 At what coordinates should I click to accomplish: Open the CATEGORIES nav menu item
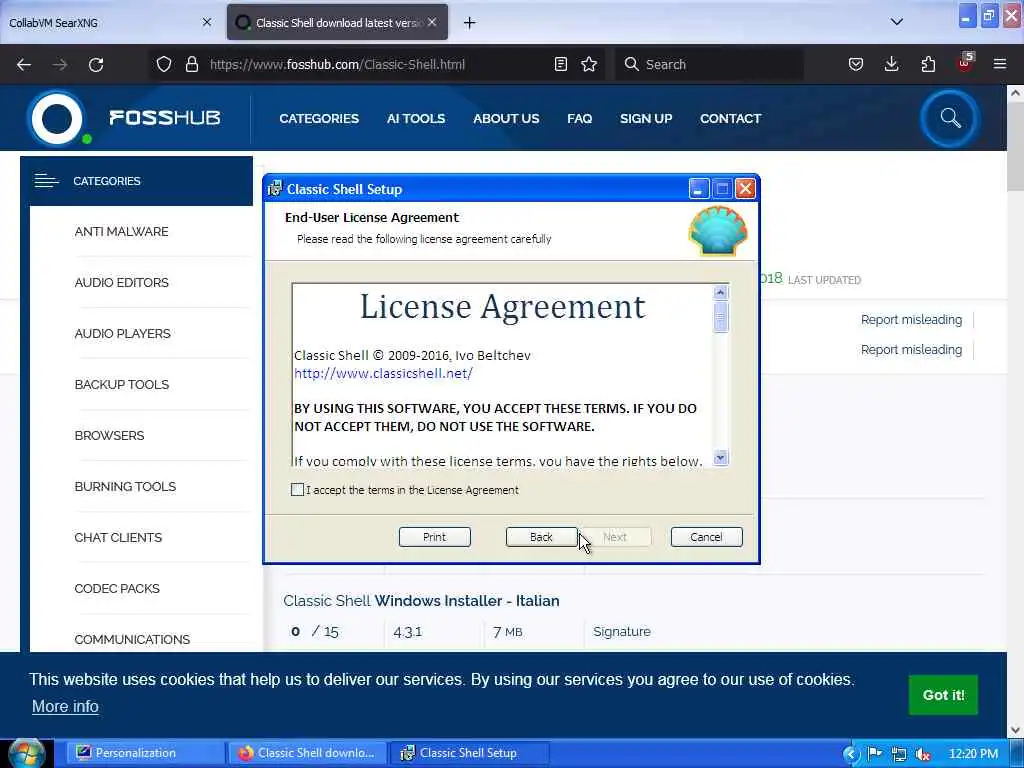pyautogui.click(x=319, y=118)
